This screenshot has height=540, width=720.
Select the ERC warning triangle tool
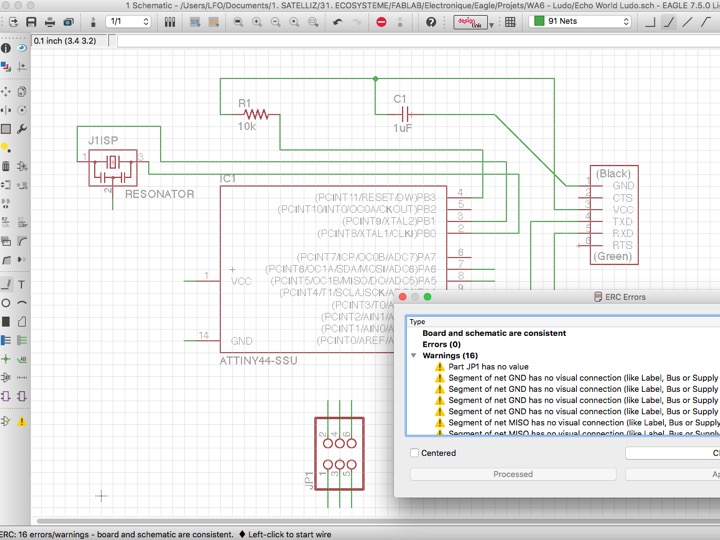coord(22,422)
